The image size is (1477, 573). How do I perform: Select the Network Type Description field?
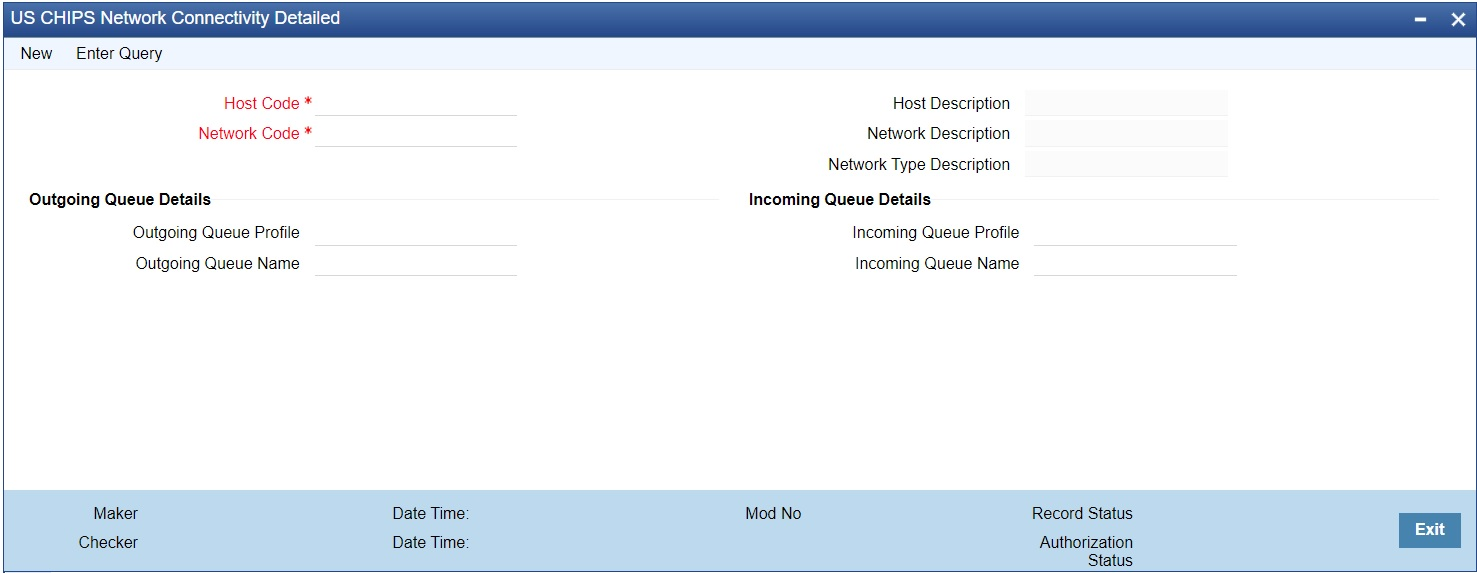click(x=1126, y=164)
